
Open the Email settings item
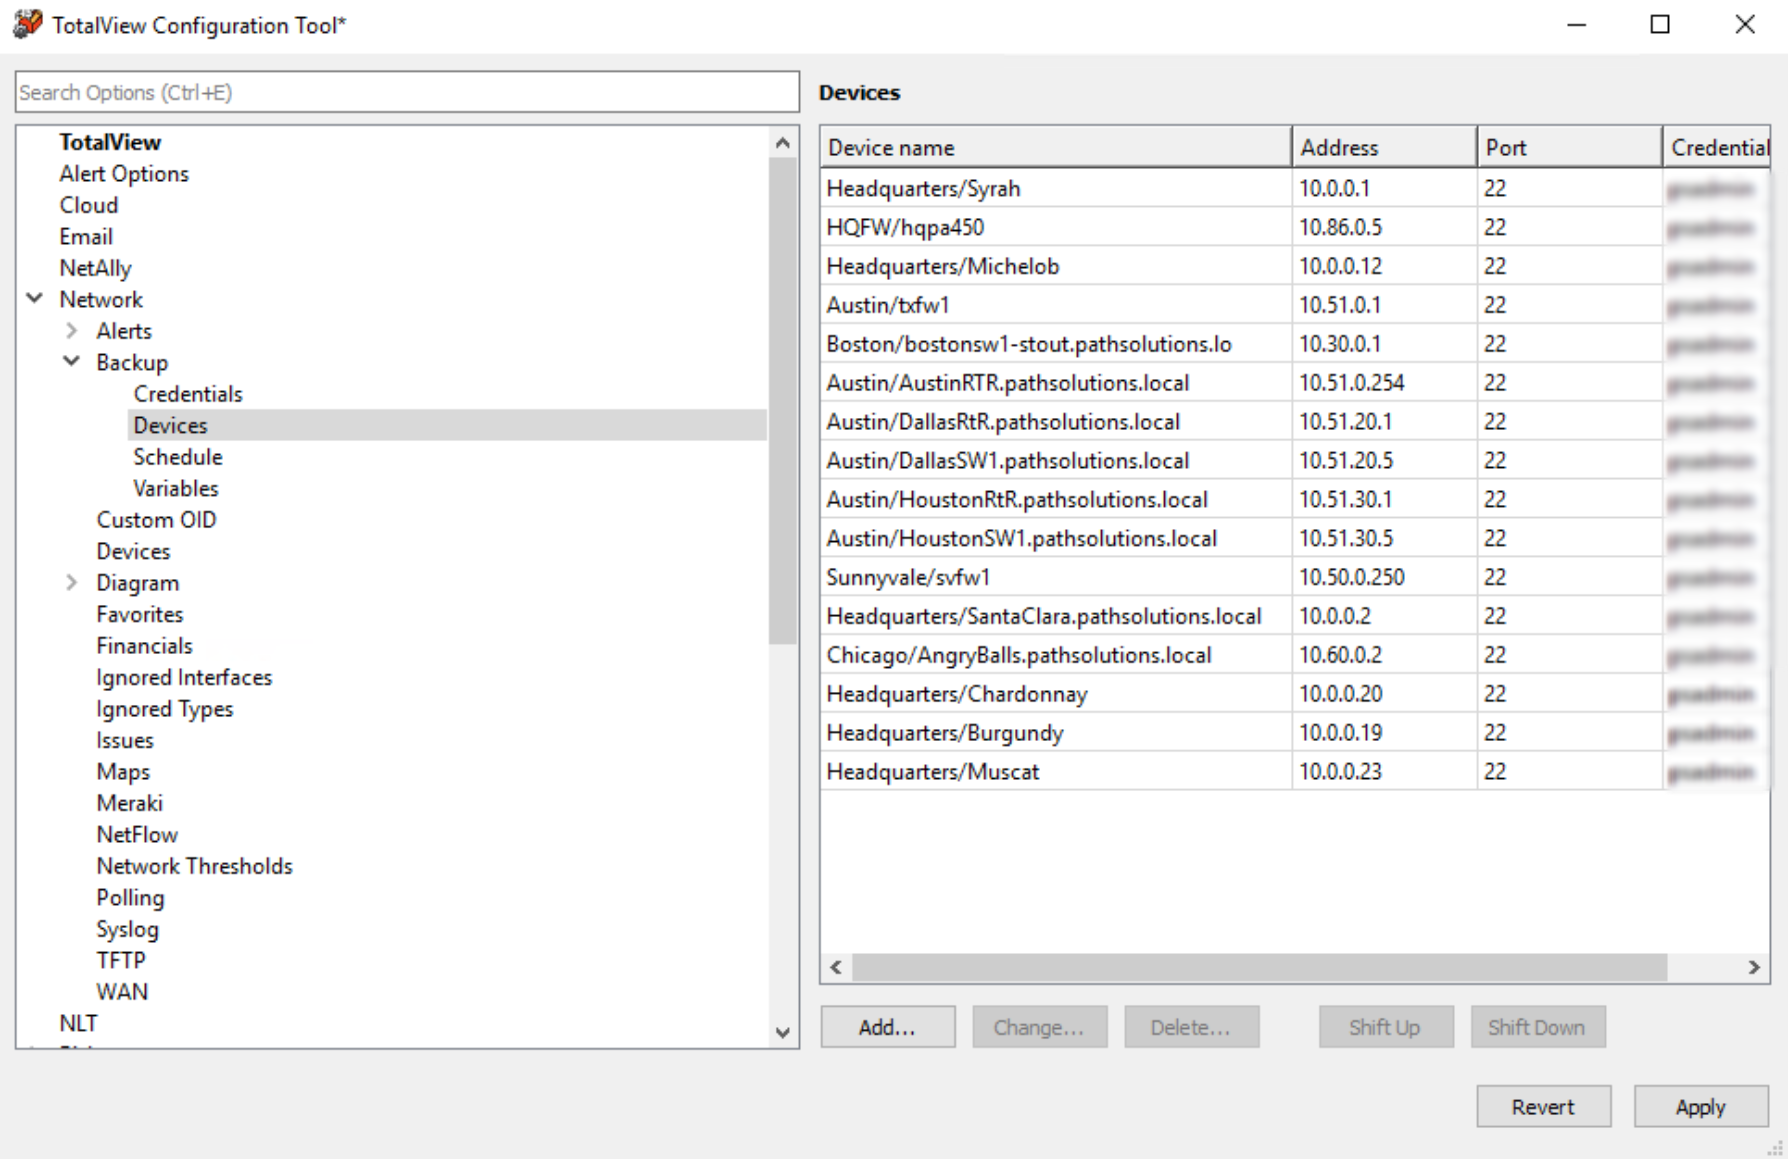(x=86, y=237)
